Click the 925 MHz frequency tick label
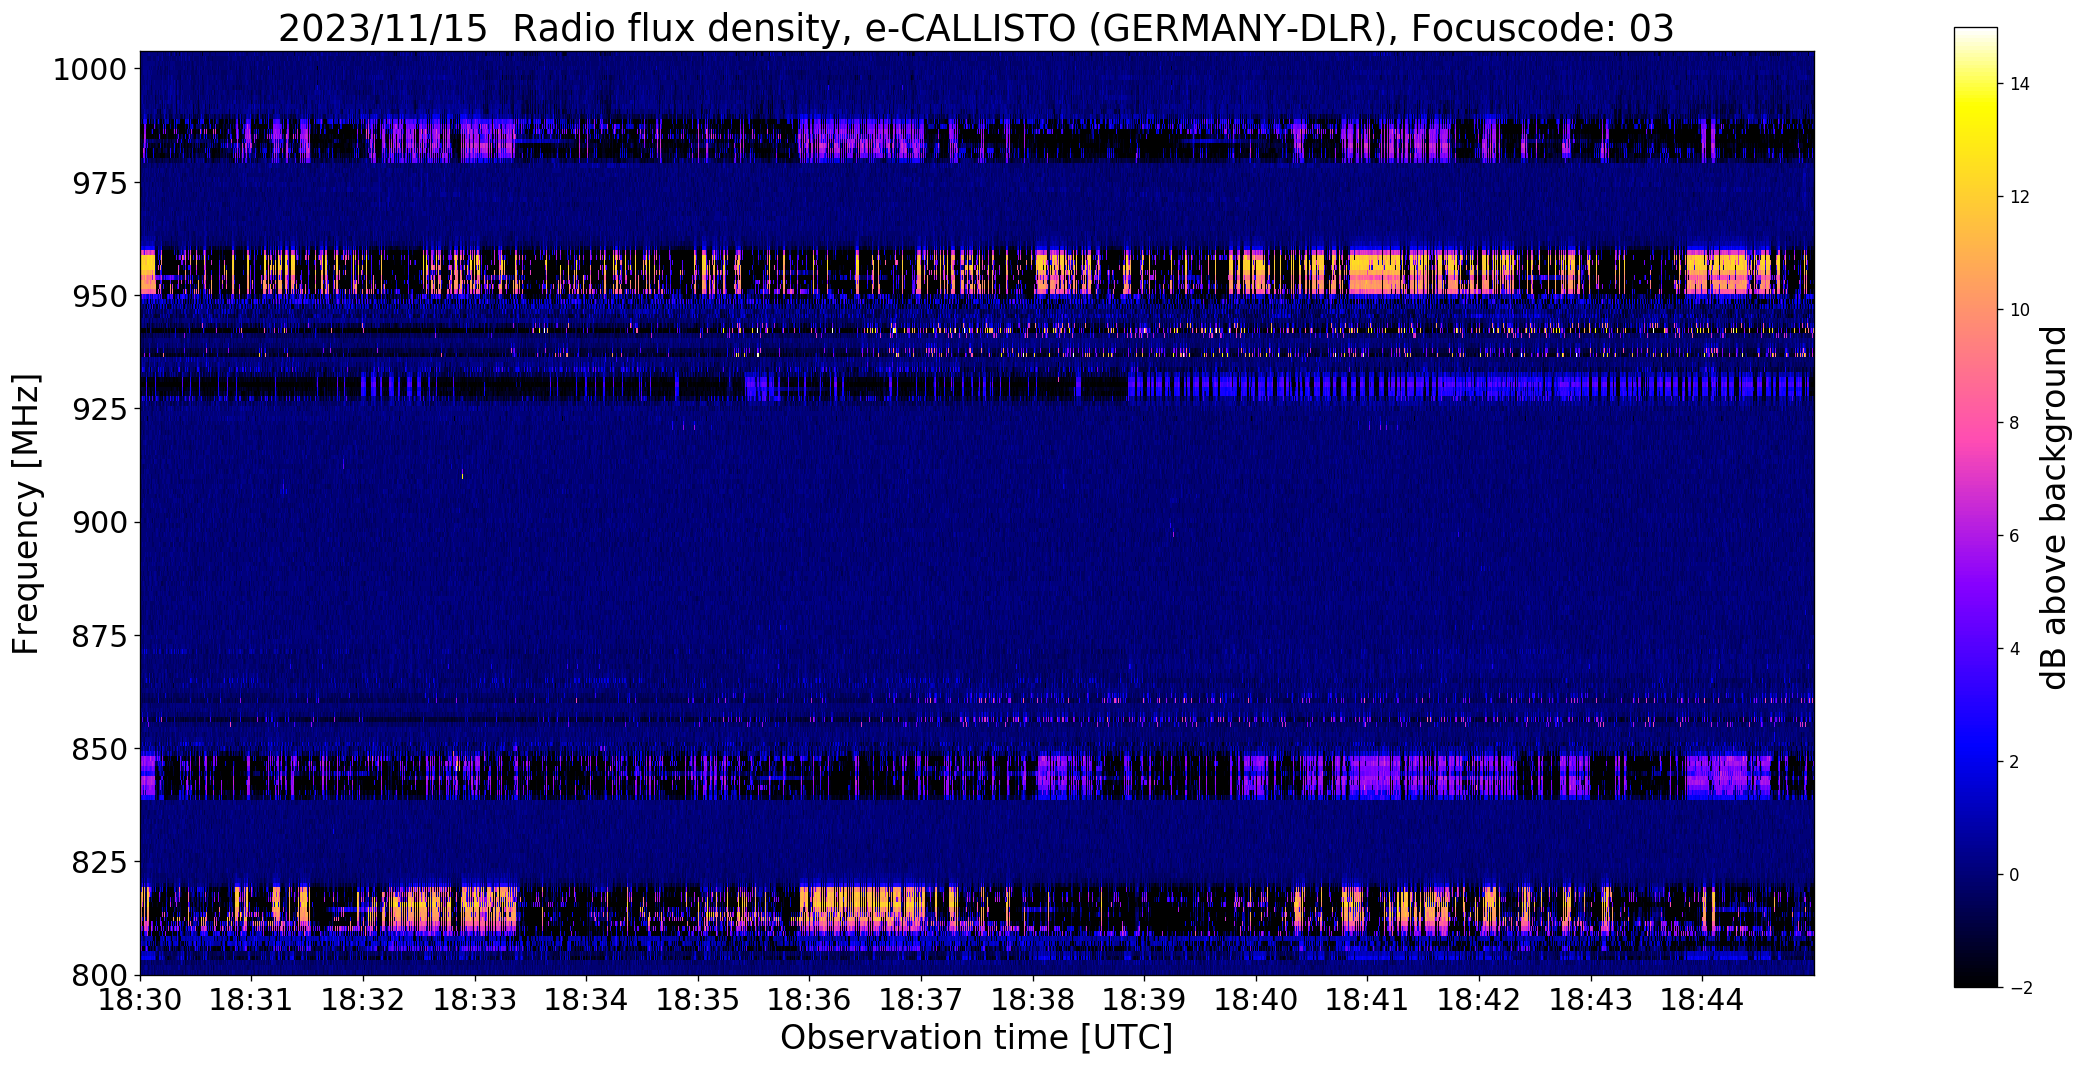2085x1067 pixels. 99,409
